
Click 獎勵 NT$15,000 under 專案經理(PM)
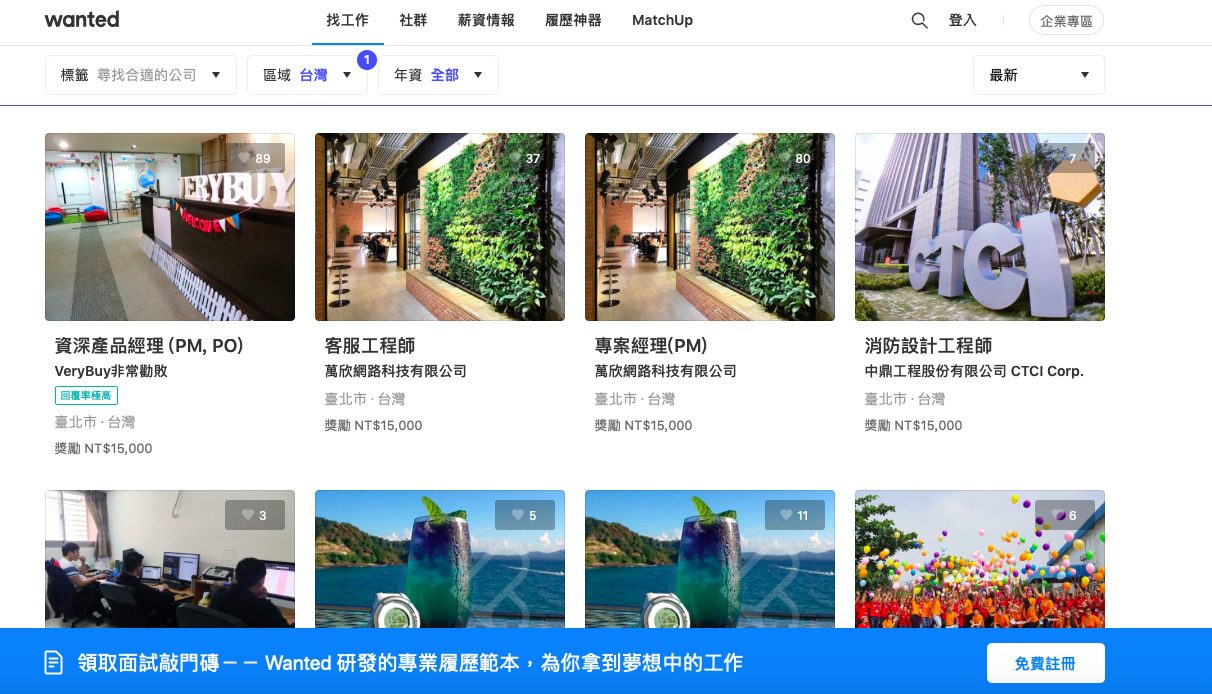[644, 425]
